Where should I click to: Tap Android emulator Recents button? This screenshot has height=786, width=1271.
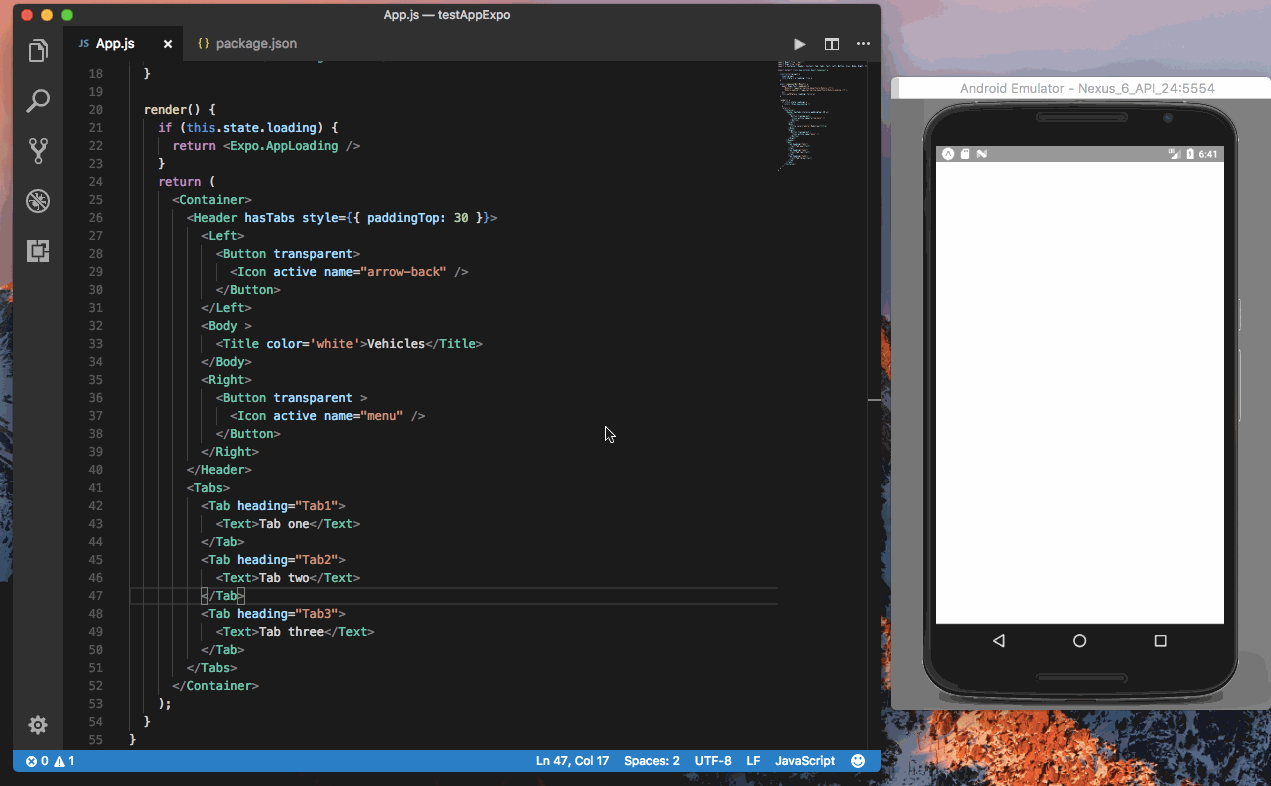coord(1160,641)
